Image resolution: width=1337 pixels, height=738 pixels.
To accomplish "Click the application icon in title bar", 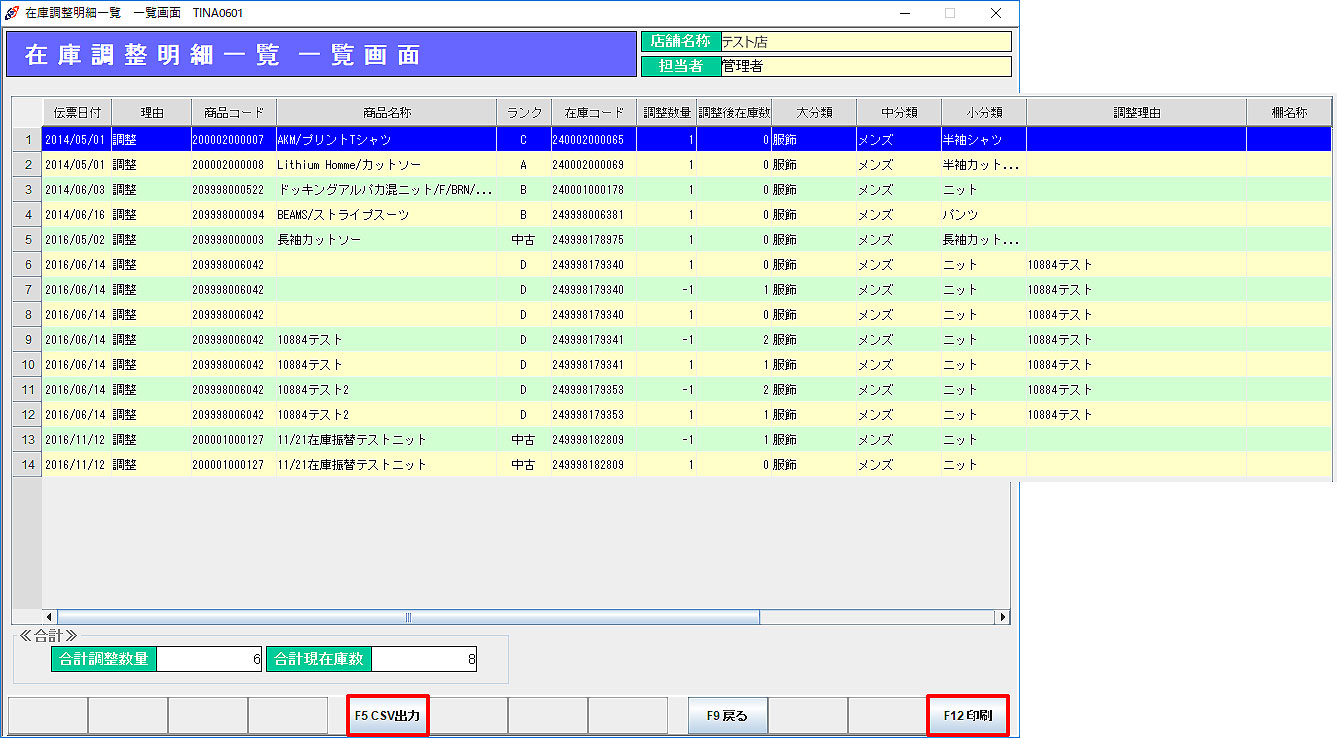I will 12,13.
